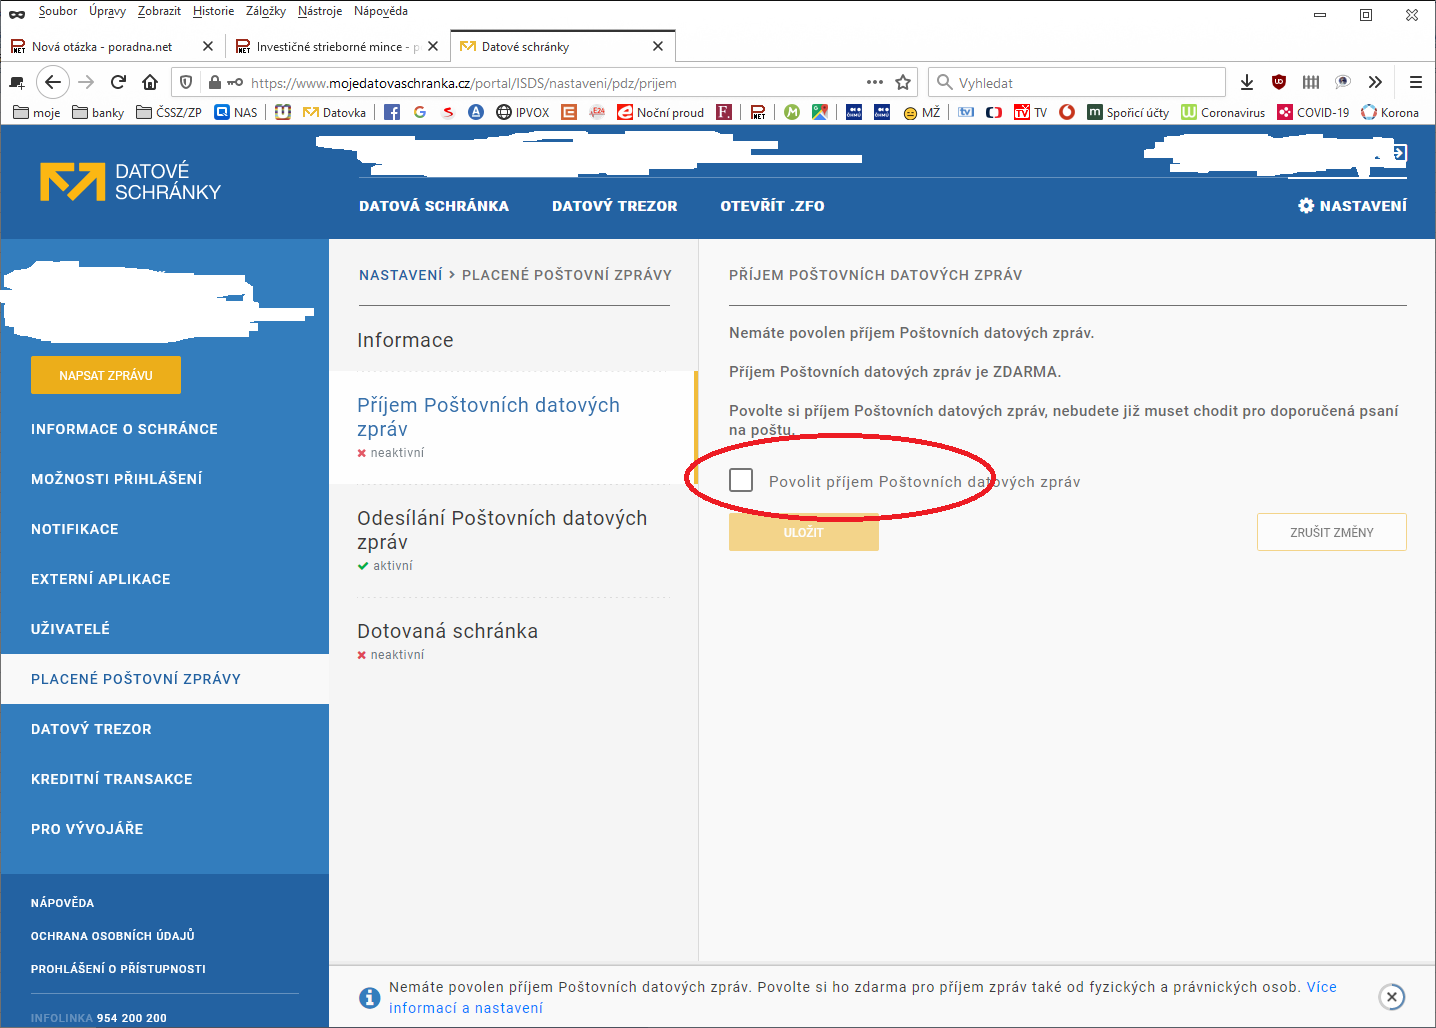
Task: Open page actions three-dot menu
Action: click(x=875, y=82)
